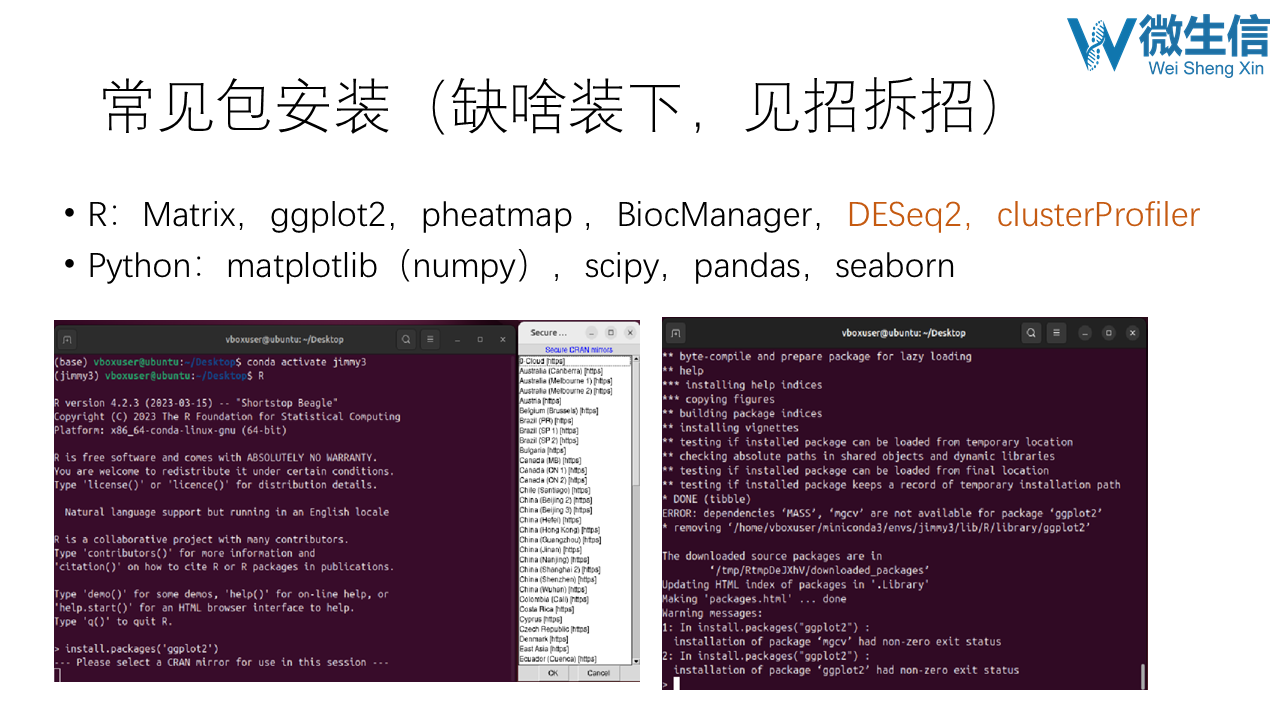The width and height of the screenshot is (1280, 720).
Task: Select the "China (Beijing 2) [https]" mirror
Action: (x=574, y=501)
